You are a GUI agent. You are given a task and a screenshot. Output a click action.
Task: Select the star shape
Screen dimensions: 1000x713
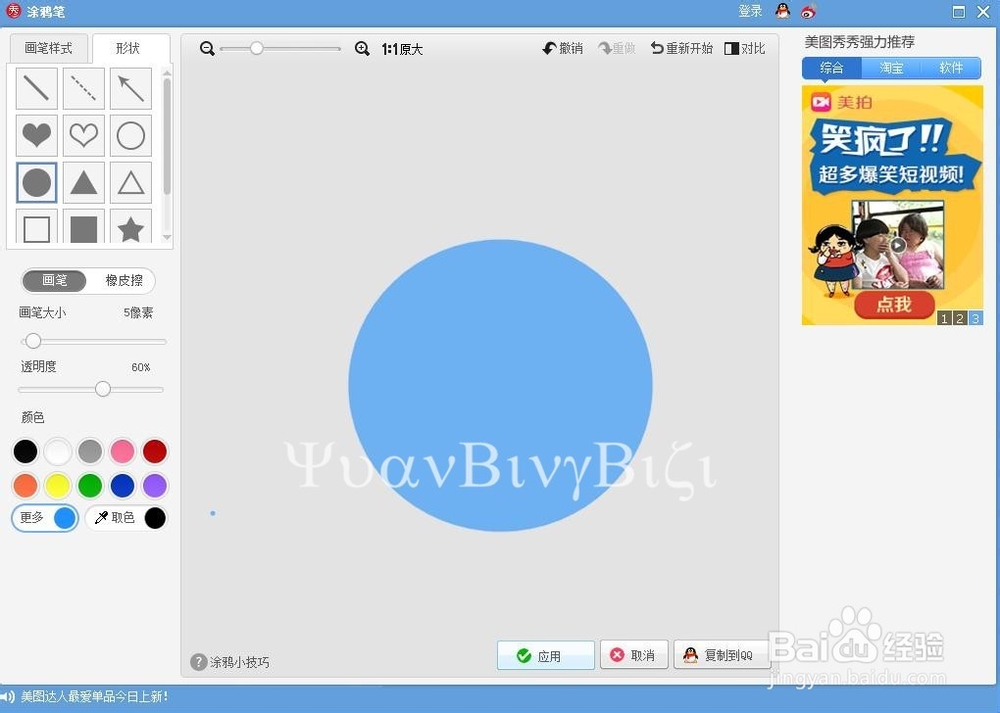(131, 226)
